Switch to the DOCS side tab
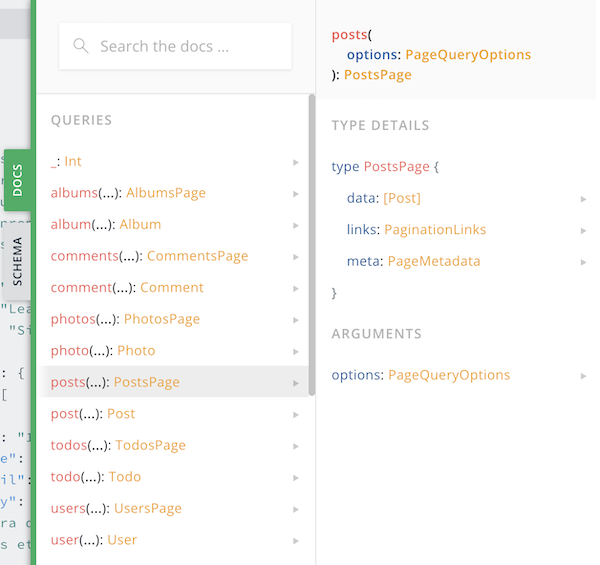This screenshot has width=600, height=565. [17, 179]
